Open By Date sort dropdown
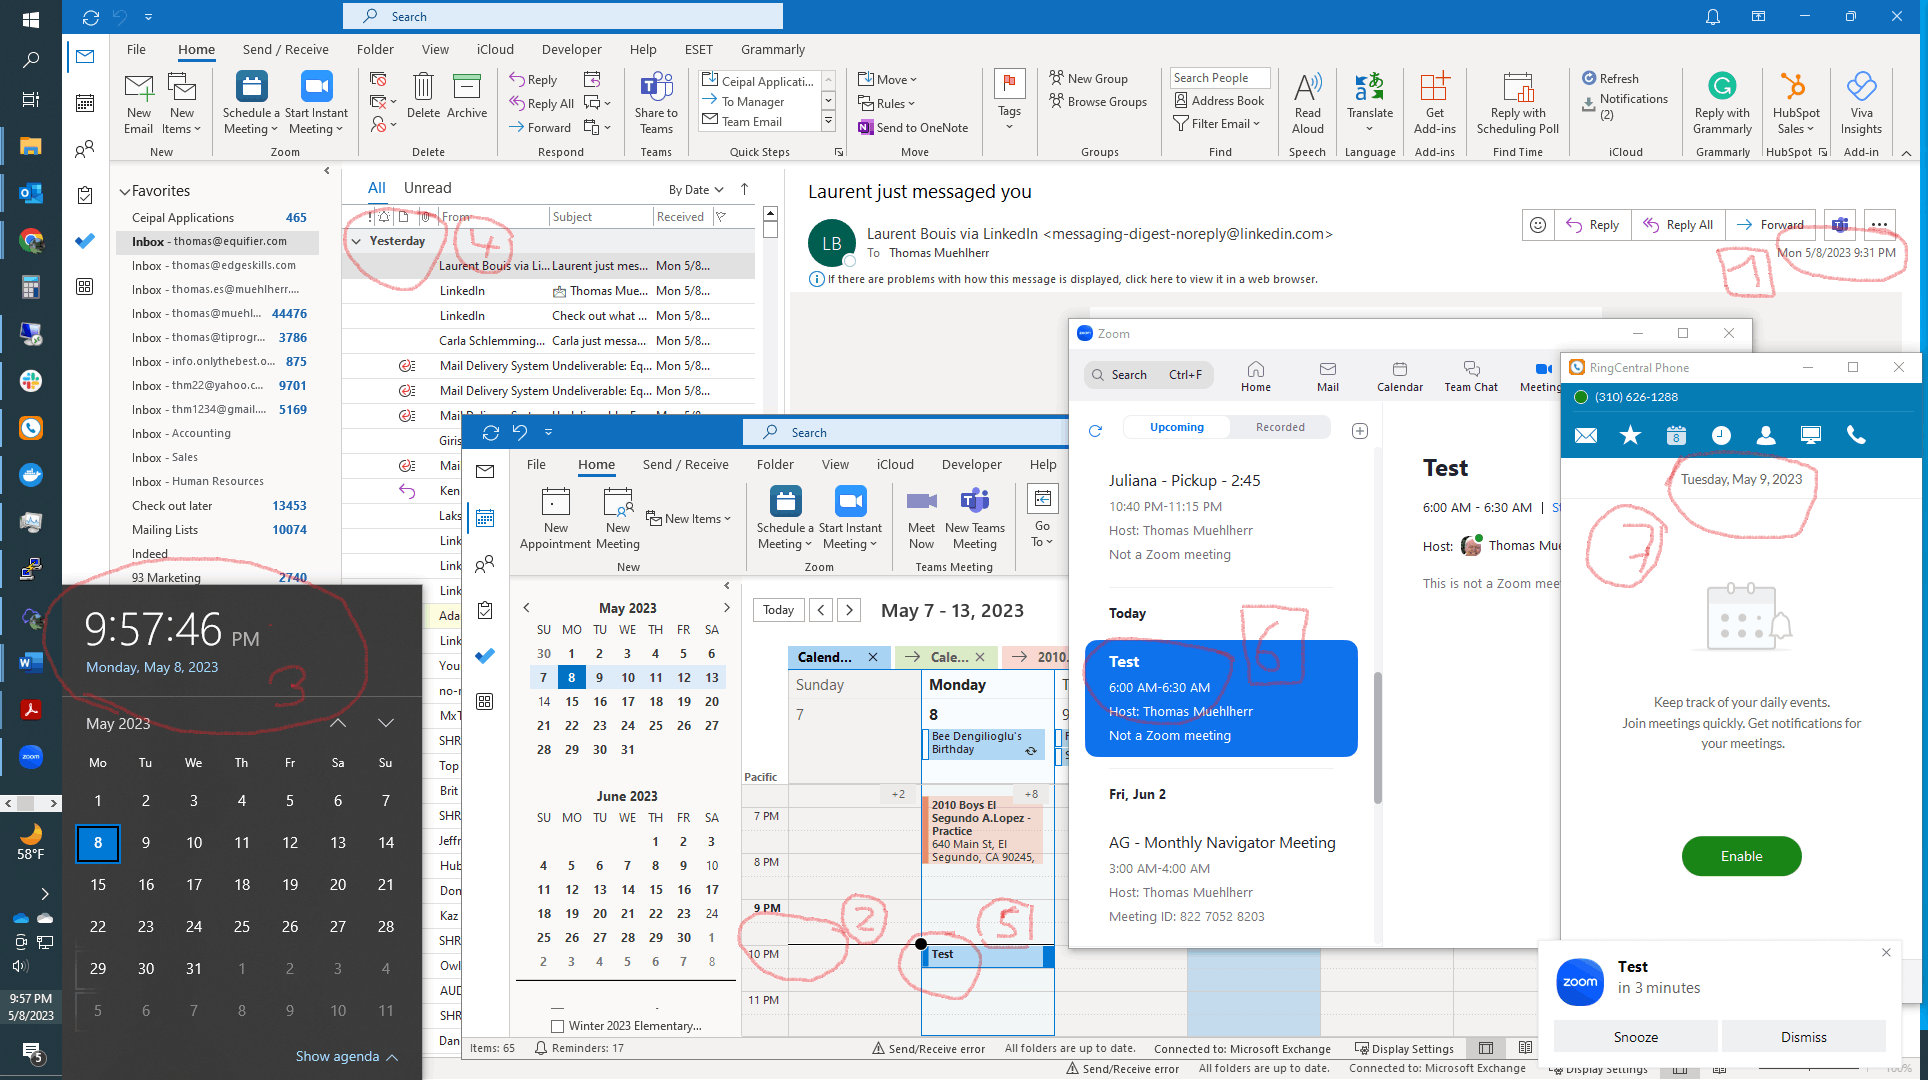This screenshot has height=1084, width=1928. click(696, 190)
